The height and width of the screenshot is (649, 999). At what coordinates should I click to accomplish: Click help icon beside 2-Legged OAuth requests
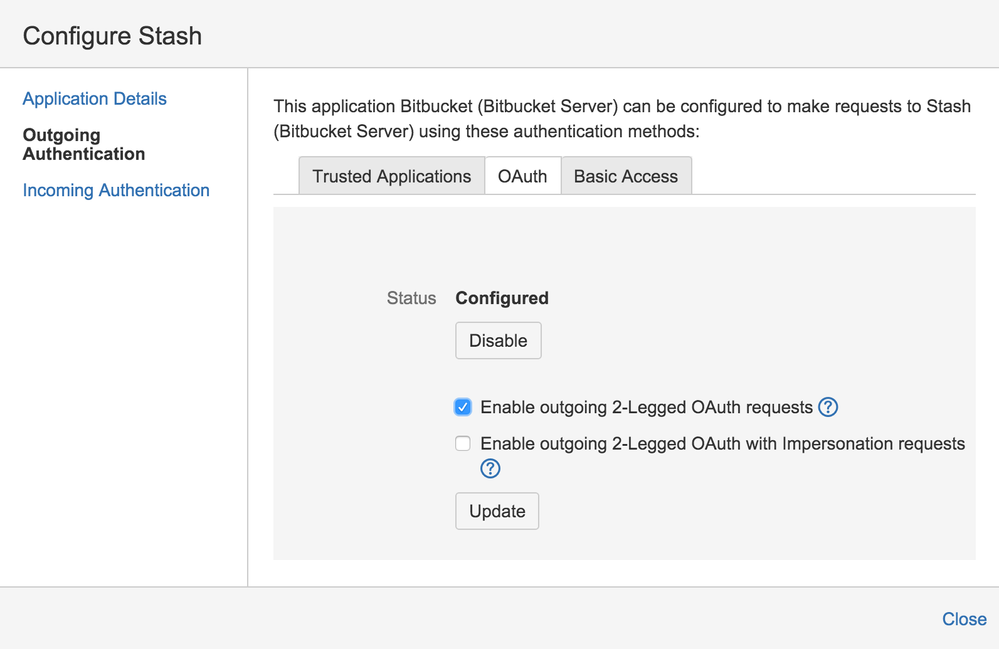[x=828, y=407]
